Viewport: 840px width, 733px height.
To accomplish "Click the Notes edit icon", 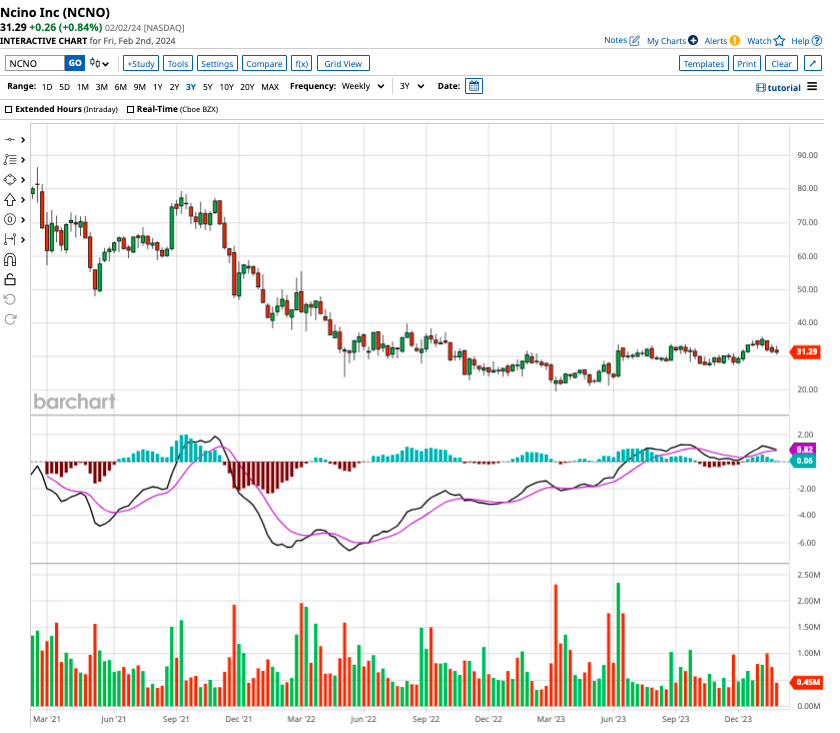I will 634,40.
